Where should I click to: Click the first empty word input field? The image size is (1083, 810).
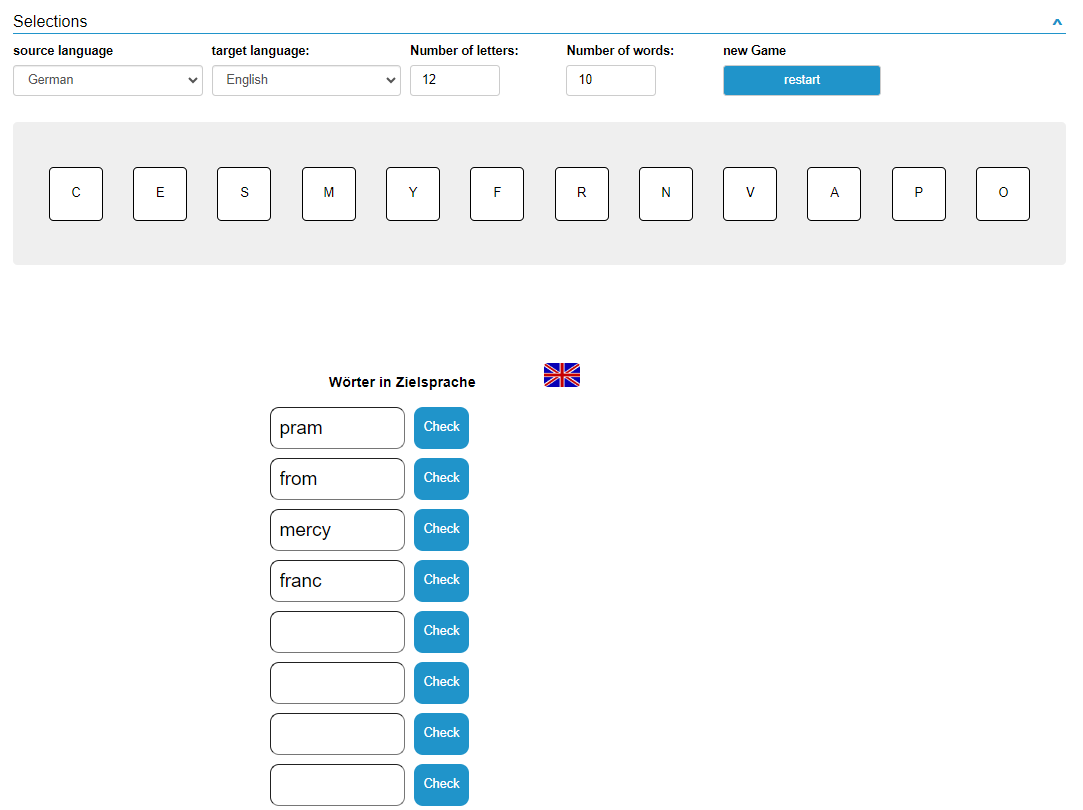(337, 632)
